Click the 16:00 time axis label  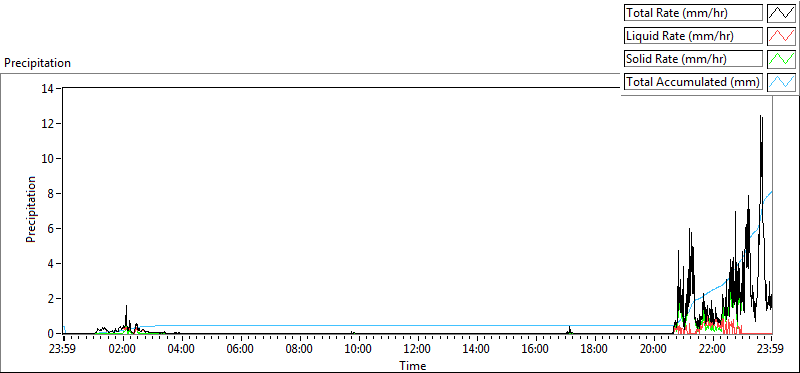535,350
